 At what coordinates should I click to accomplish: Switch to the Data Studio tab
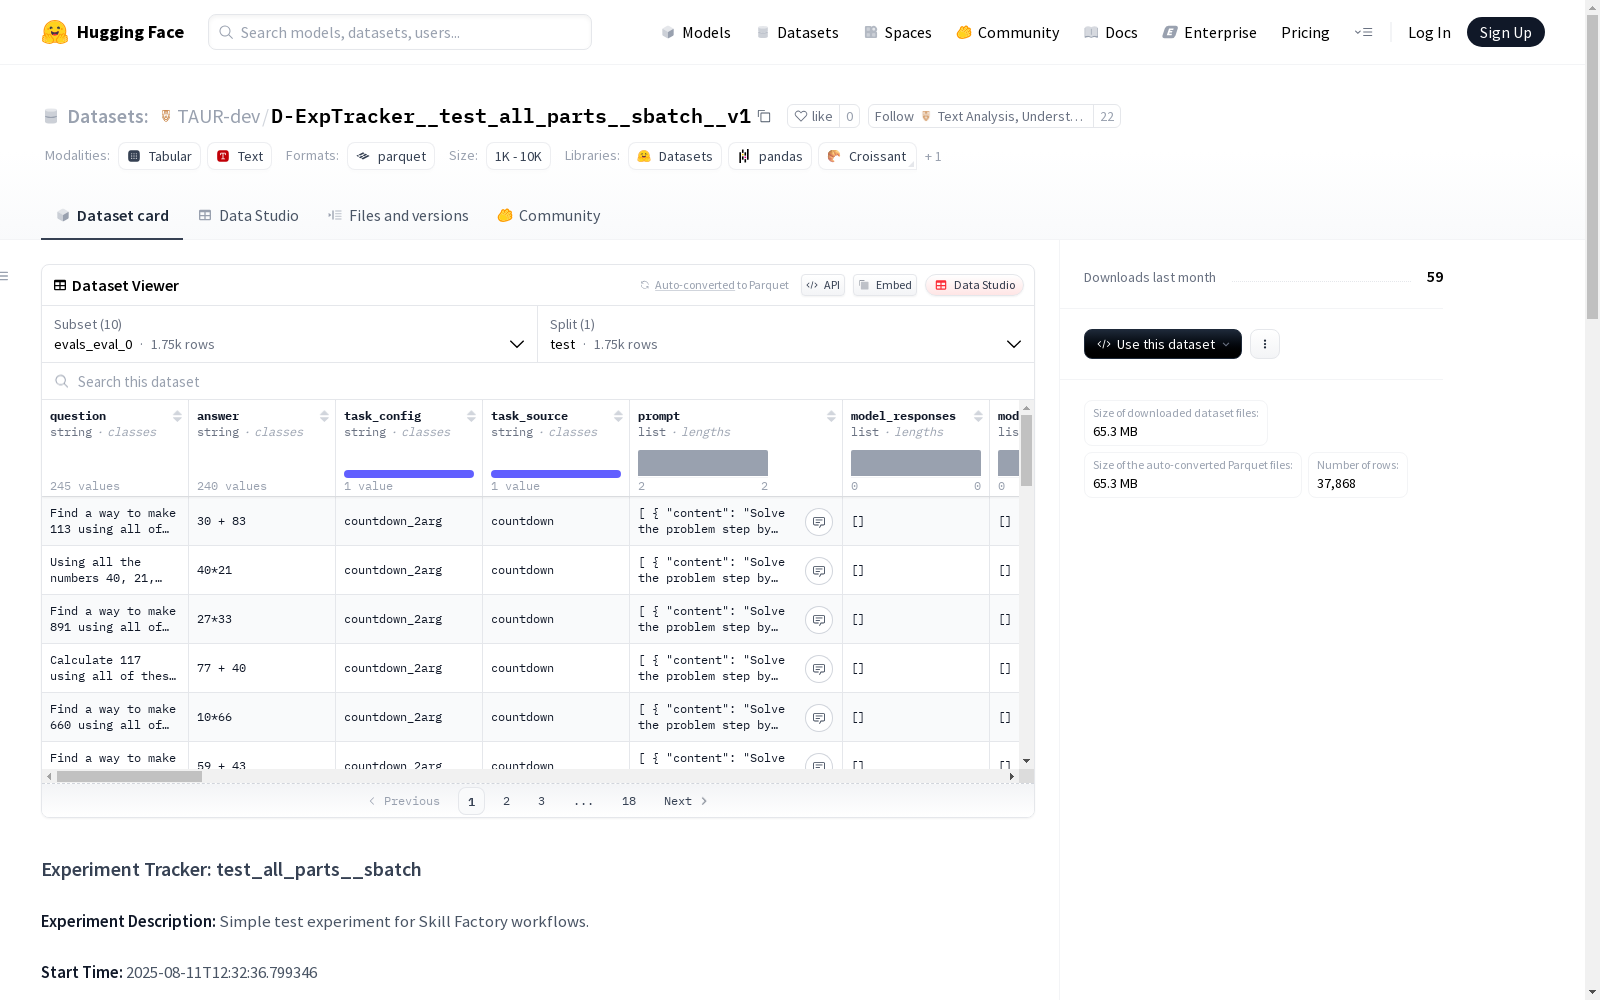[249, 215]
